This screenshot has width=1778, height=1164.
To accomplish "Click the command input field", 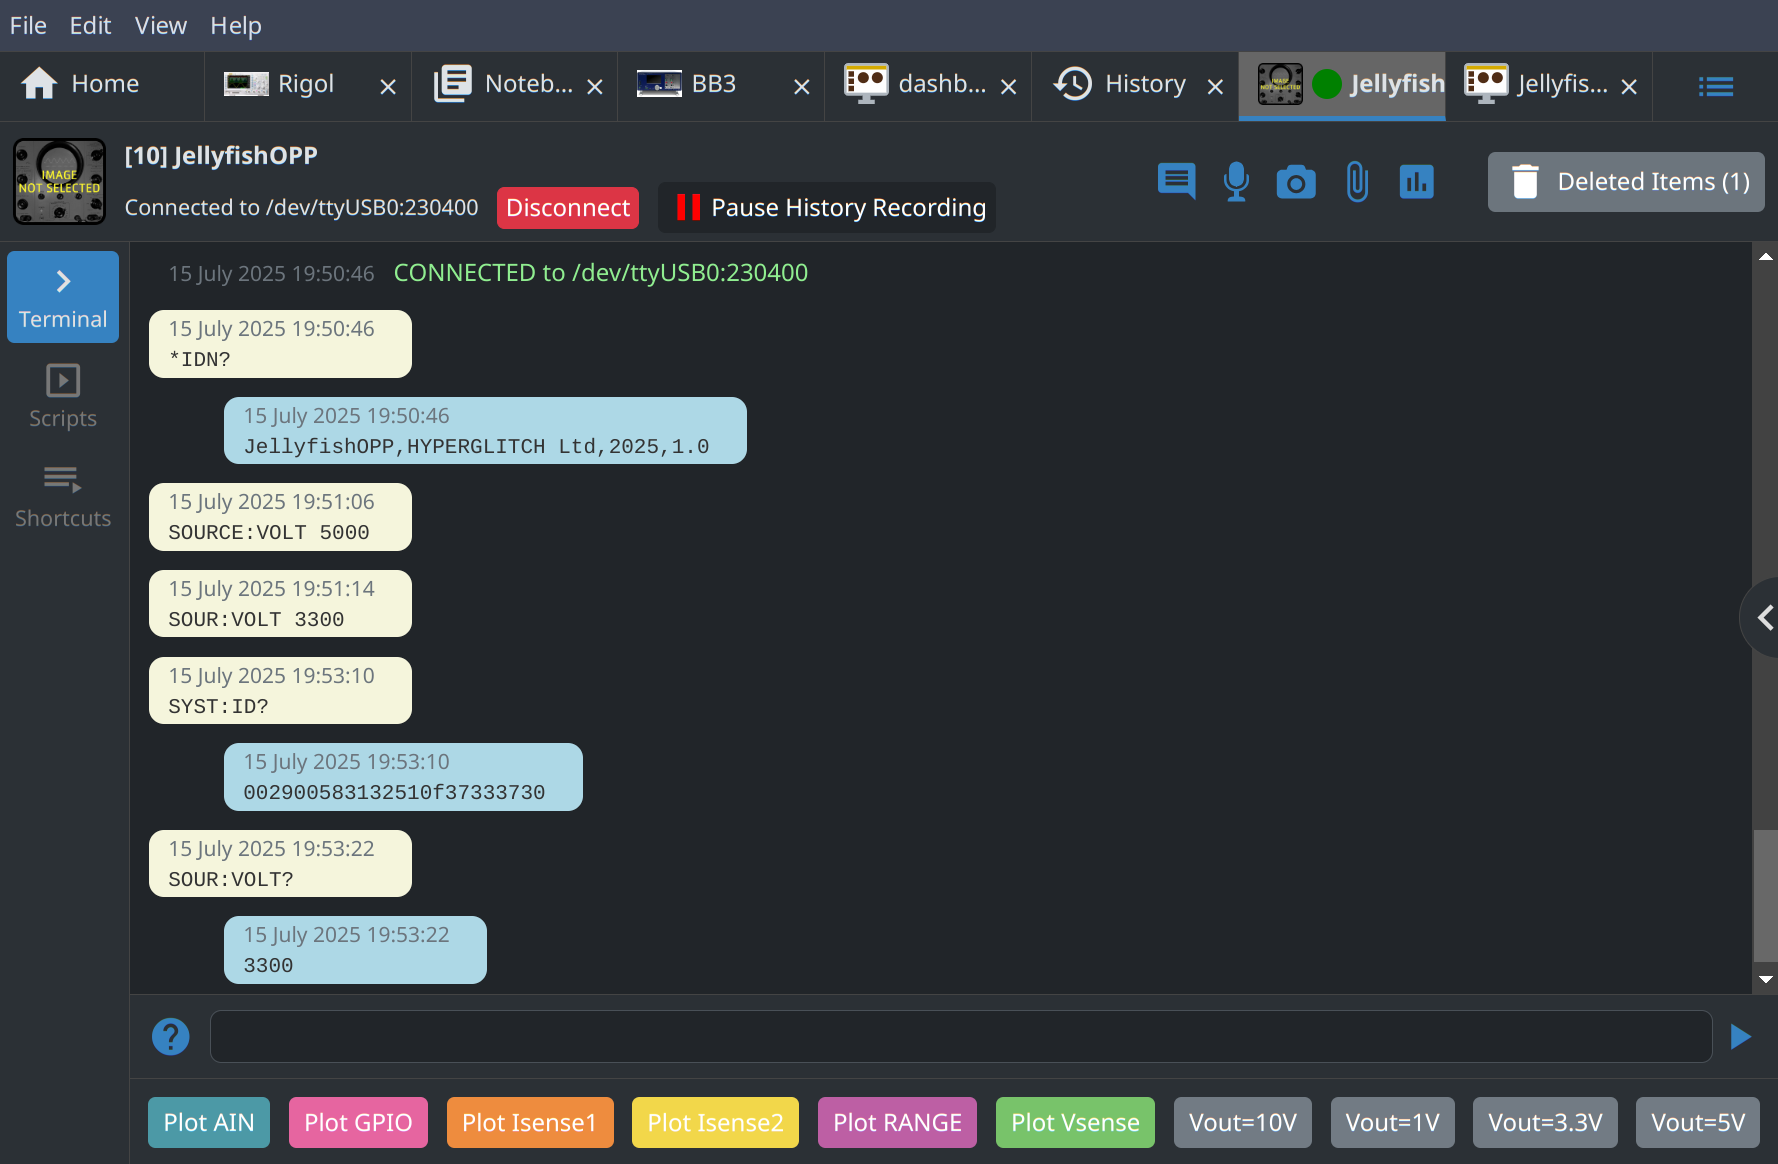I will [x=960, y=1036].
